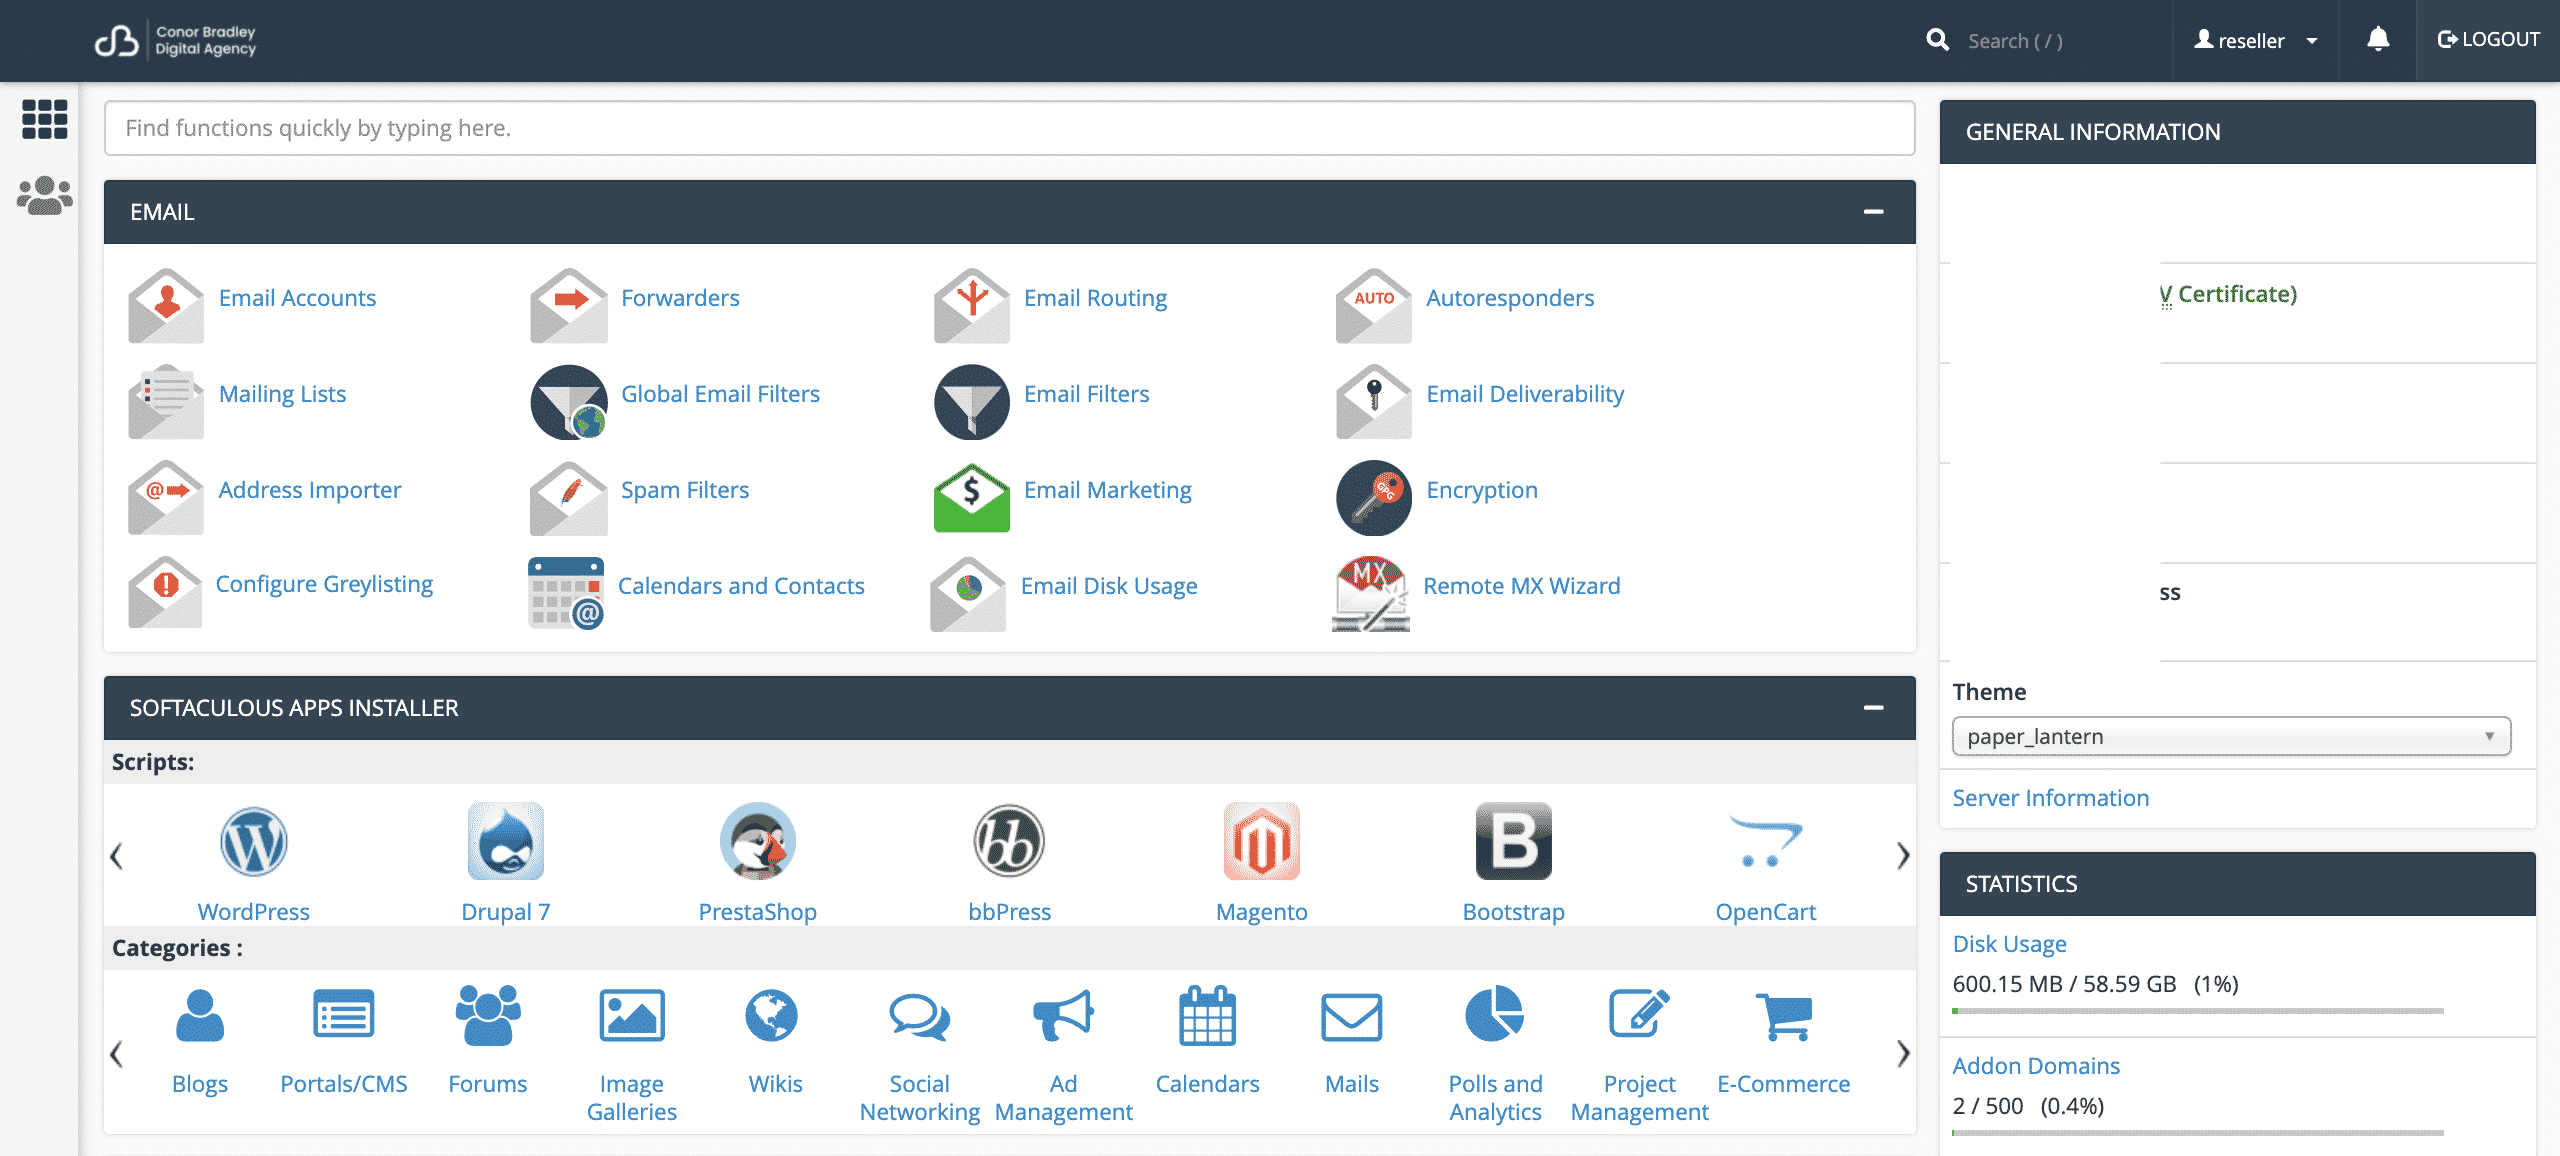Click the Spam Filters feather icon
This screenshot has height=1156, width=2560.
[569, 497]
